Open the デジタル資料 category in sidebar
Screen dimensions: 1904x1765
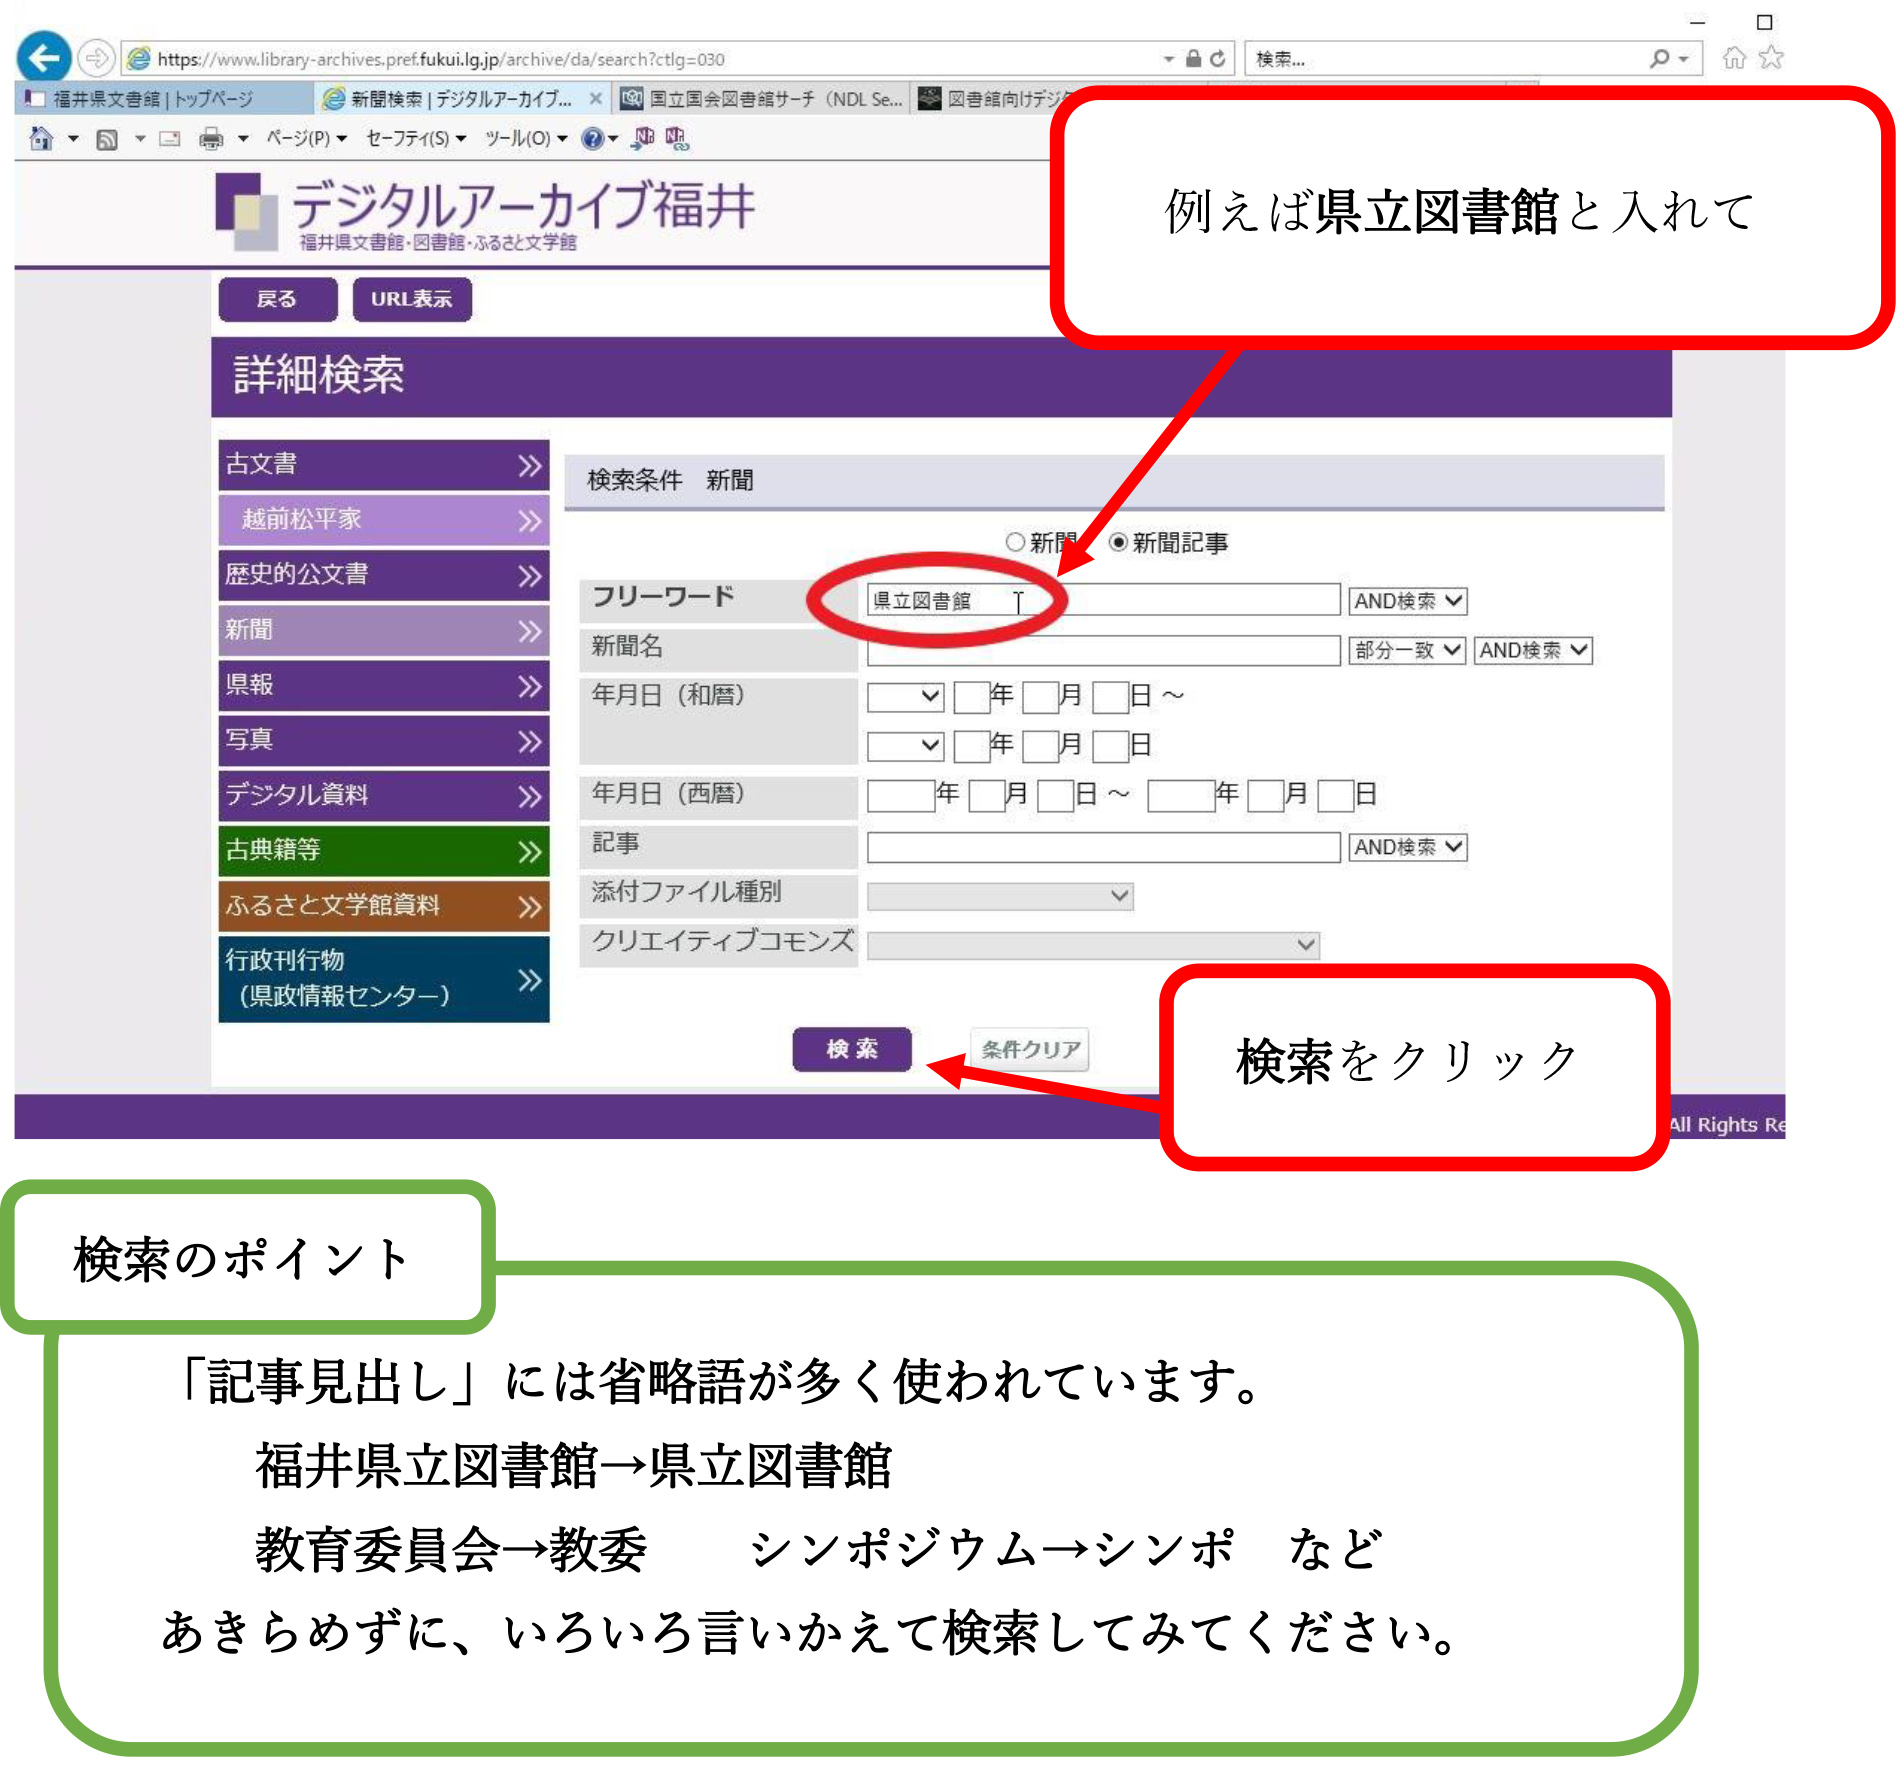point(384,795)
